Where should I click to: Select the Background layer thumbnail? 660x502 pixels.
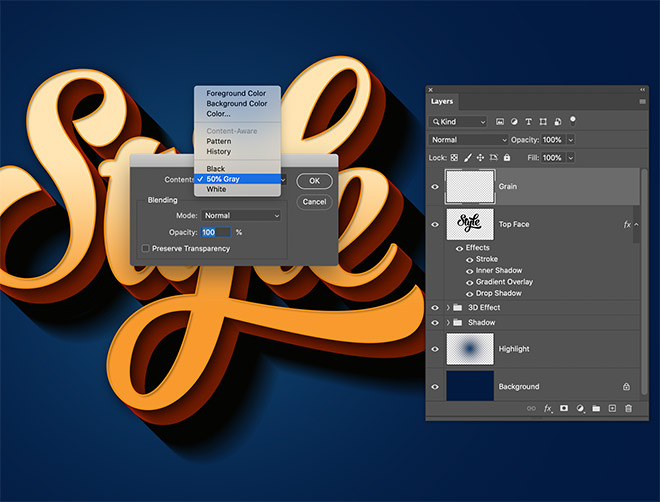[470, 386]
